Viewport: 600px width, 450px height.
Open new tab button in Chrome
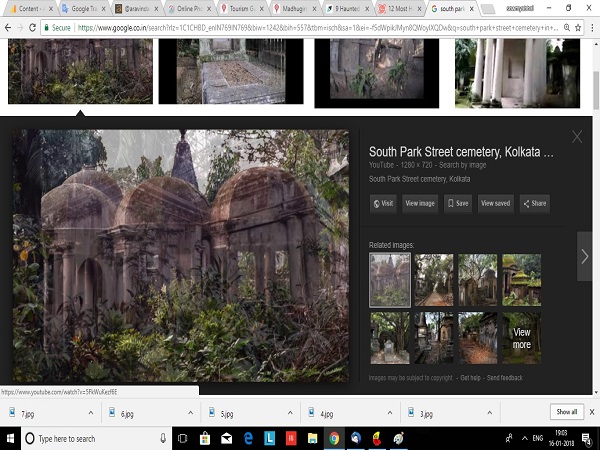click(x=488, y=9)
